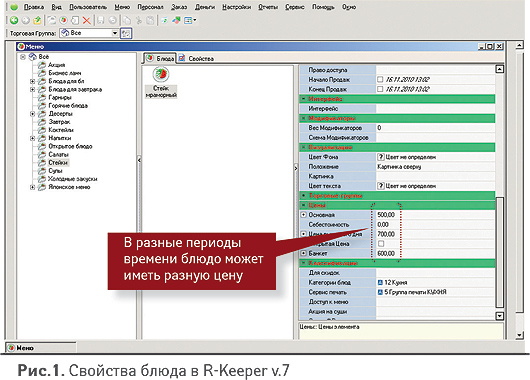Collapse the Модификаторы property section
530x380 pixels.
tap(304, 118)
